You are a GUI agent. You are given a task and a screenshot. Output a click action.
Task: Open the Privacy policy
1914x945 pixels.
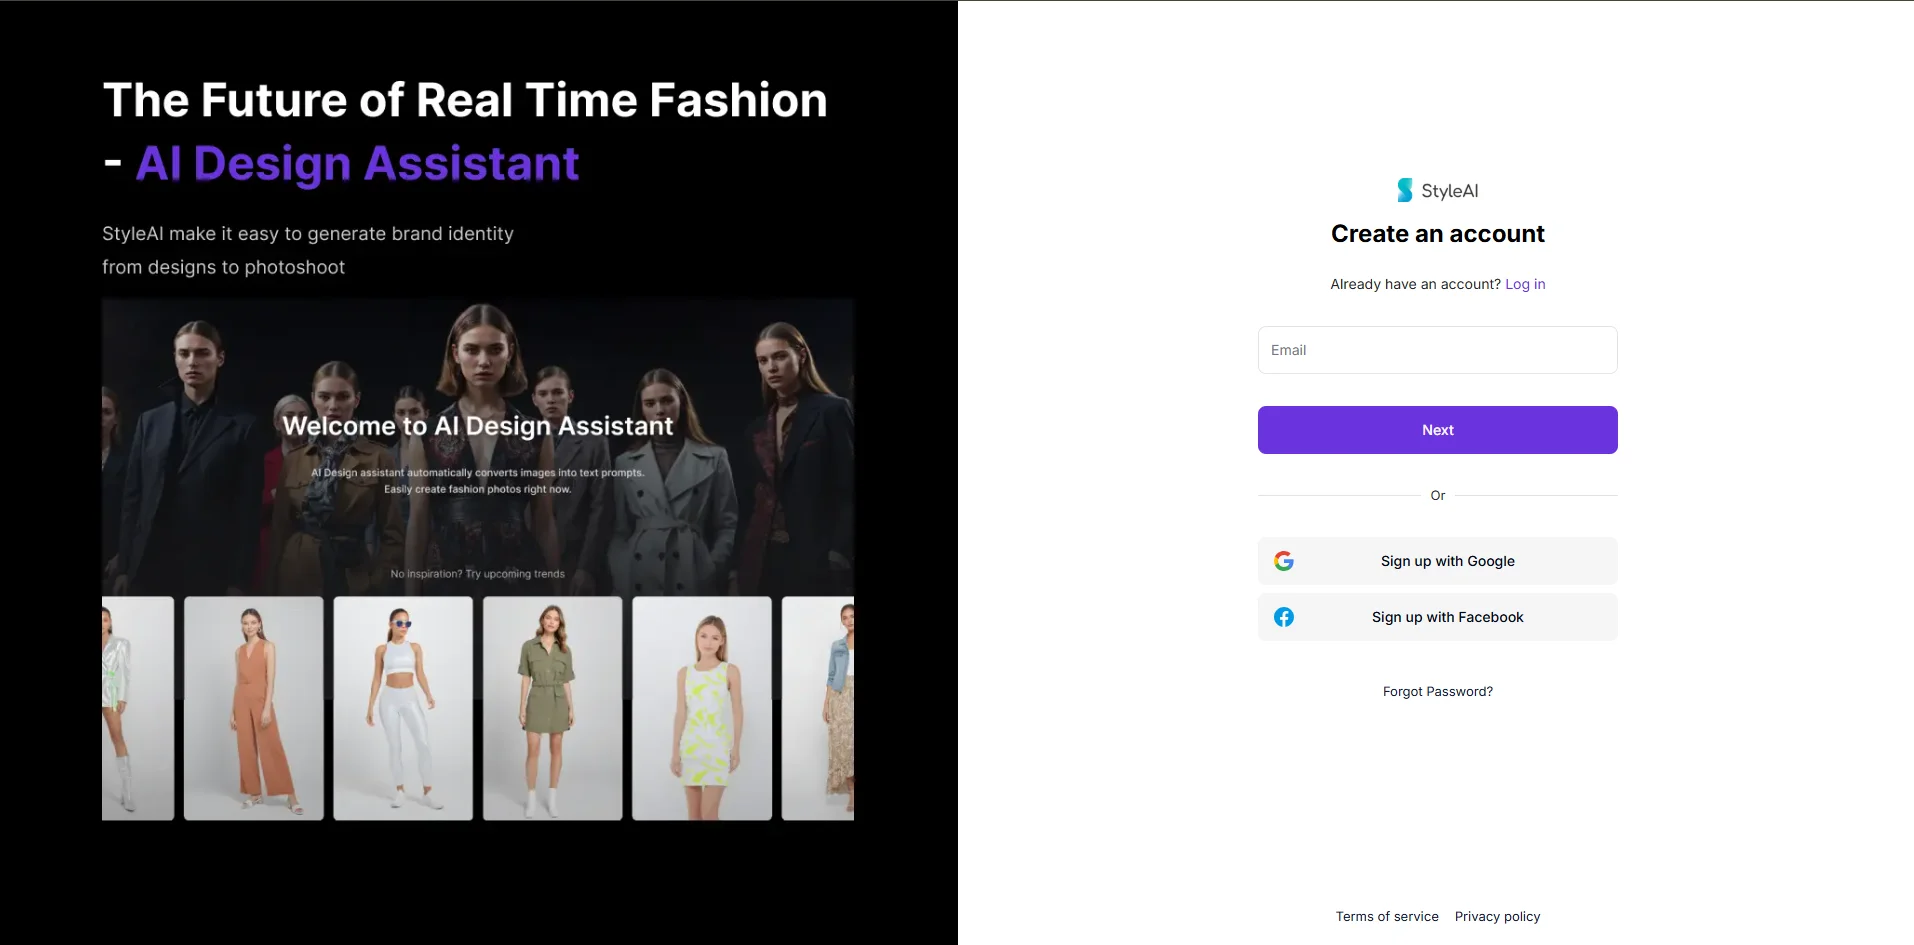pyautogui.click(x=1497, y=916)
